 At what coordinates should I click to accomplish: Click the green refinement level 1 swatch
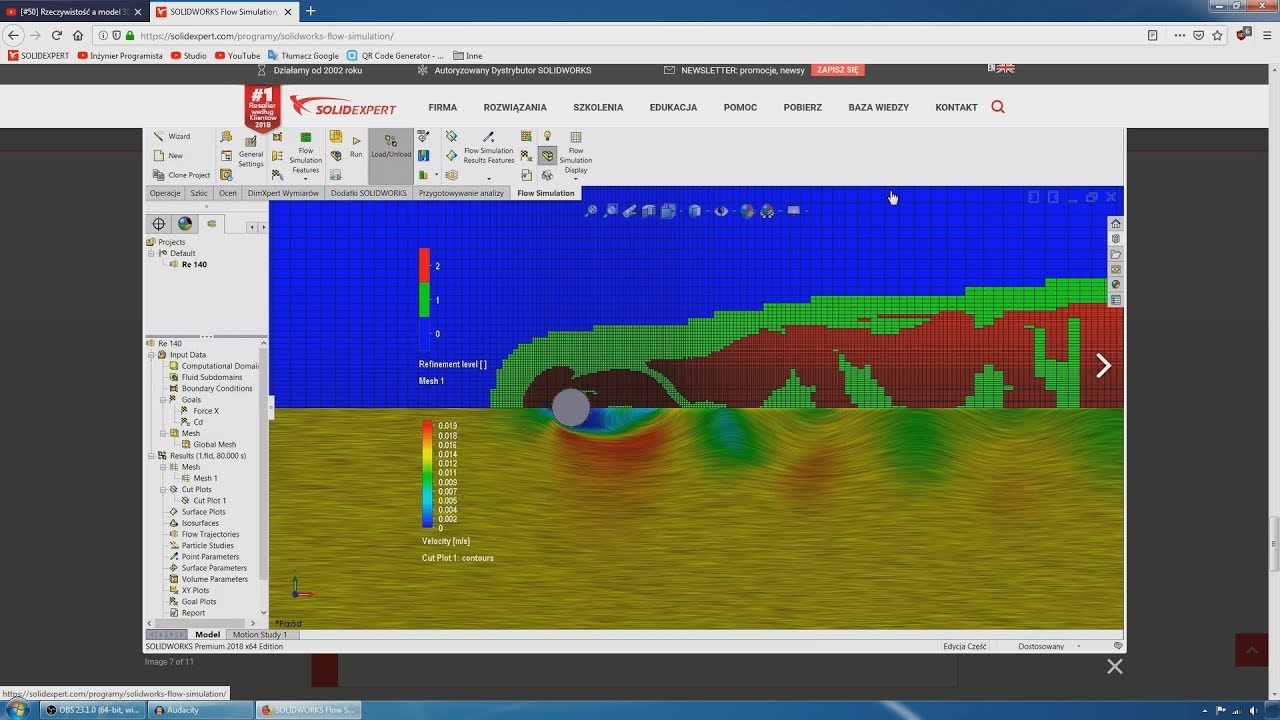click(x=424, y=300)
